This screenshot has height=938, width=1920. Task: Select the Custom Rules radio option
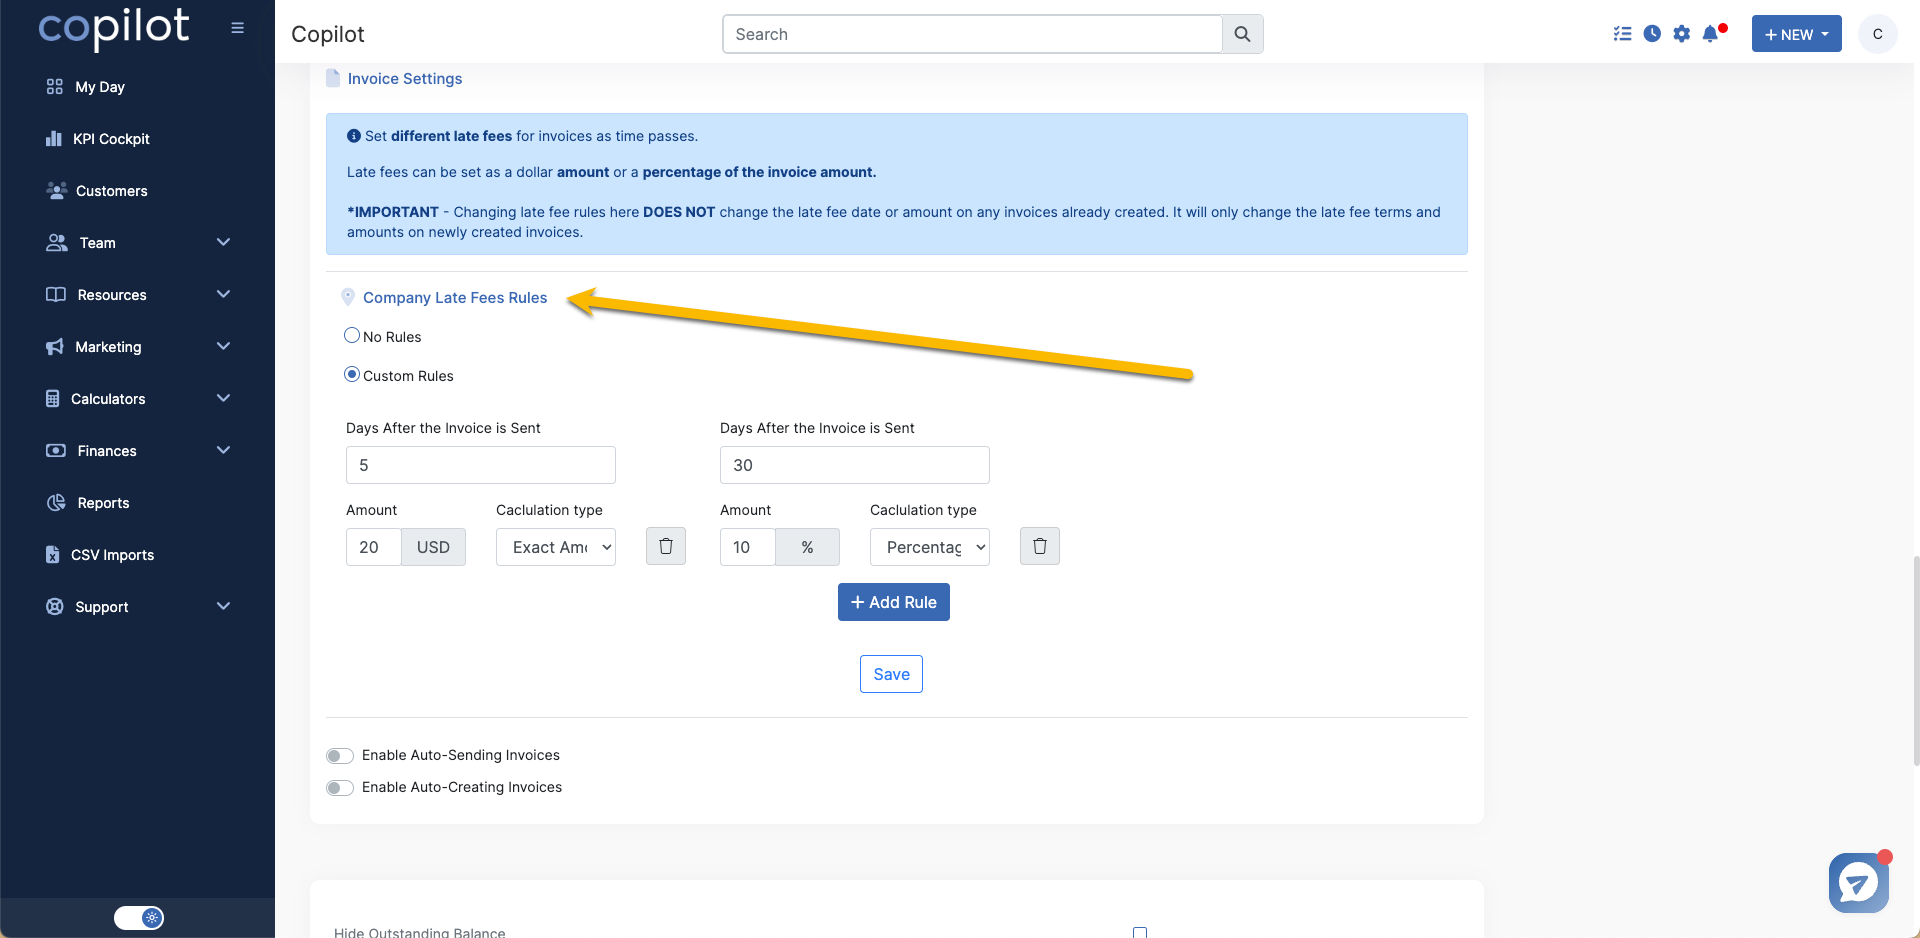coord(352,375)
